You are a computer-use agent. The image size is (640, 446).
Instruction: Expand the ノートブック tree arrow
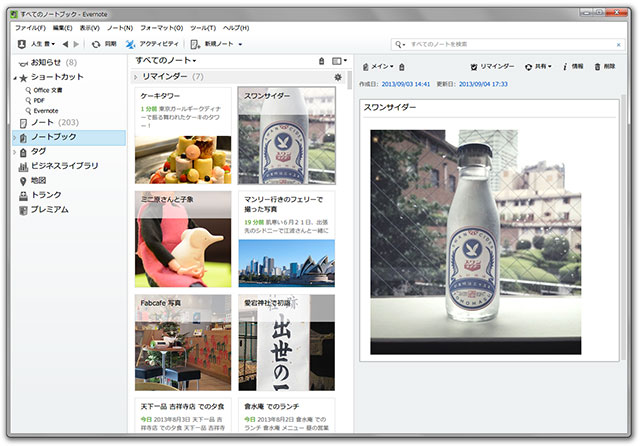pyautogui.click(x=15, y=138)
